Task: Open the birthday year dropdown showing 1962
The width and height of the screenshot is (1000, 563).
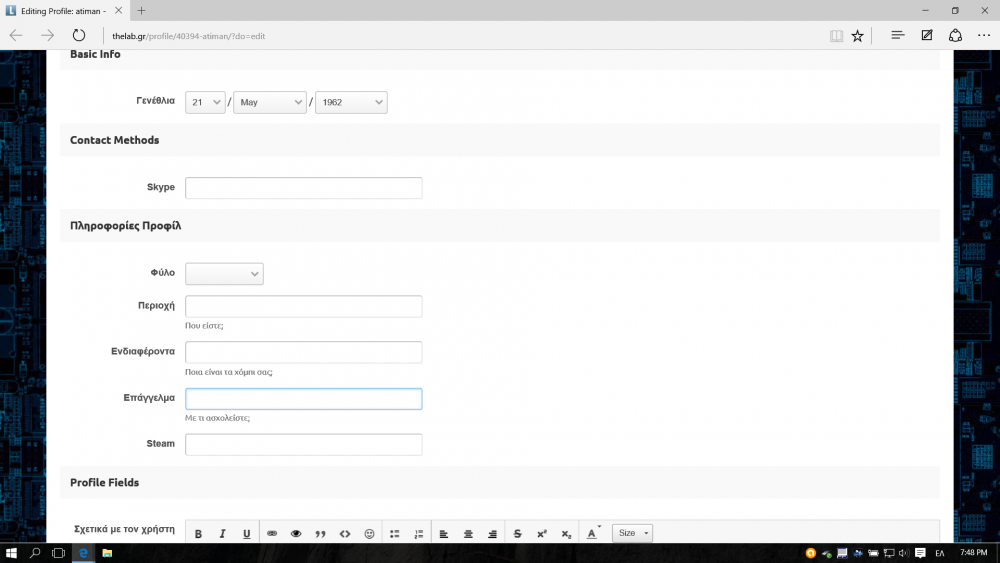Action: [351, 102]
